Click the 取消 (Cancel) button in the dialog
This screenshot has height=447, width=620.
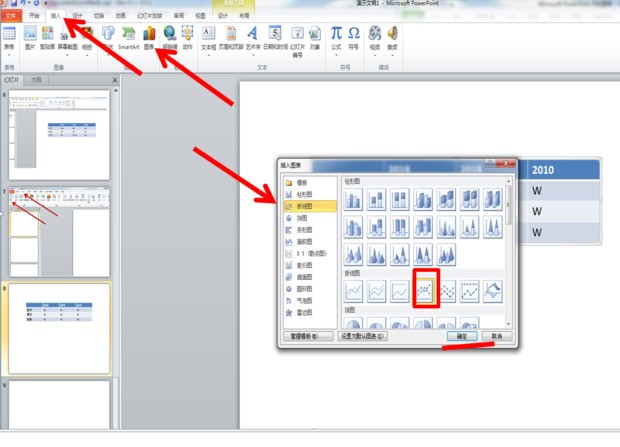[x=496, y=337]
